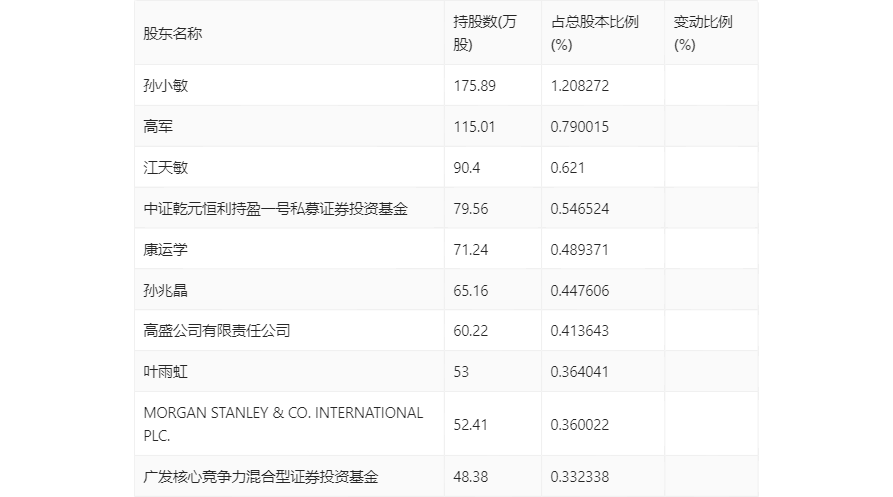Click the 股东名称 column header
The height and width of the screenshot is (497, 893).
[x=173, y=34]
